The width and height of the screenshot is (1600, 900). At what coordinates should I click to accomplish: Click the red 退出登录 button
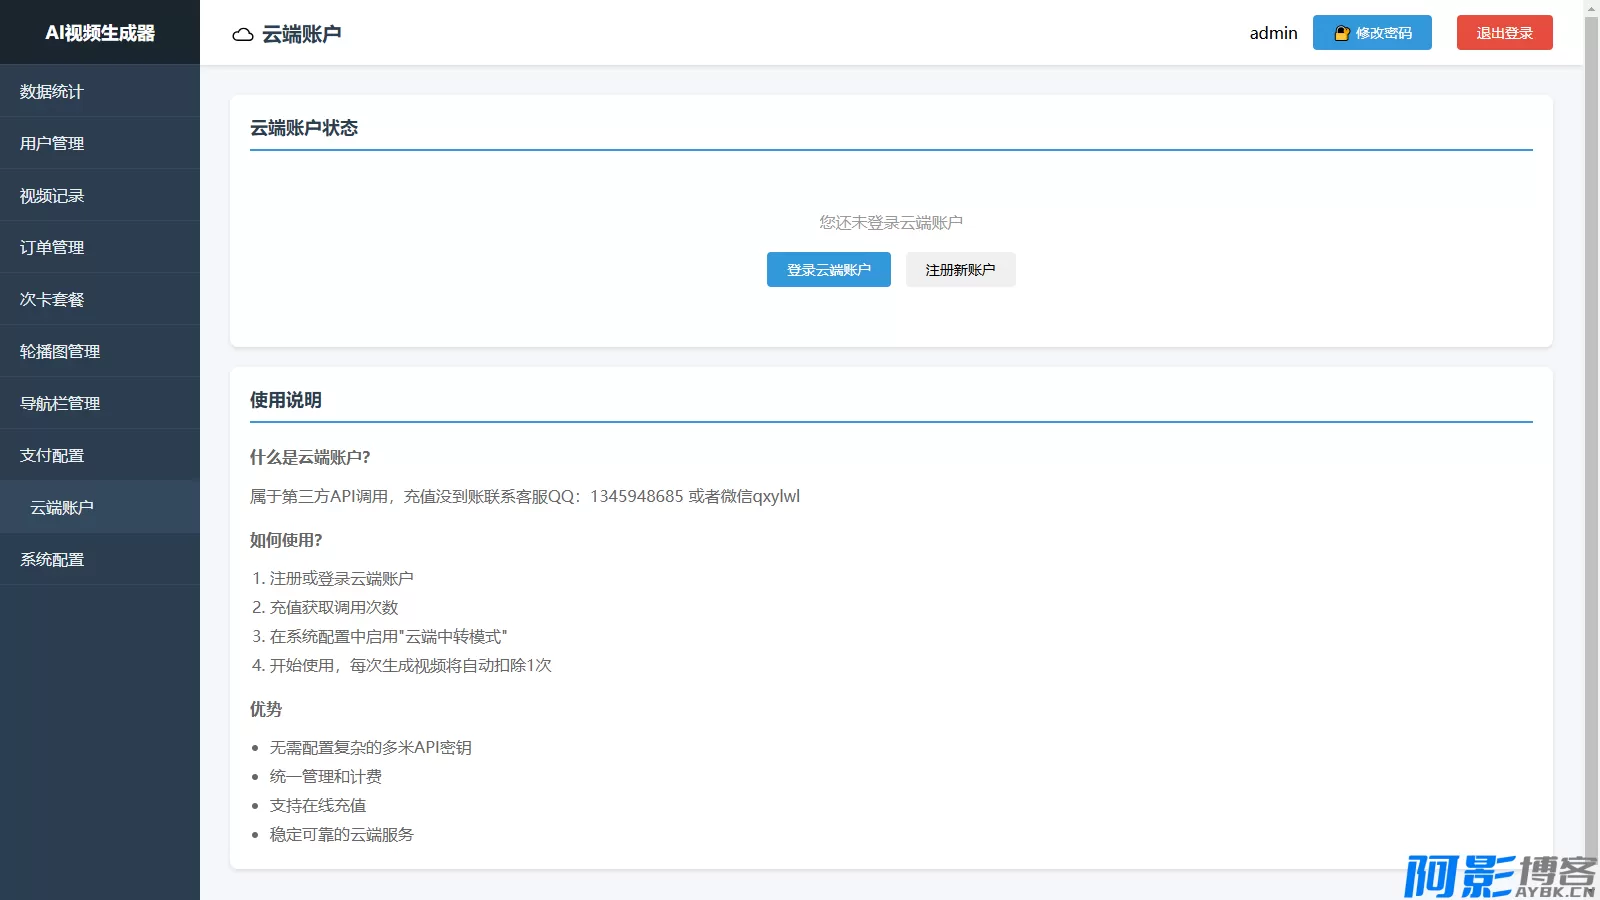point(1504,33)
